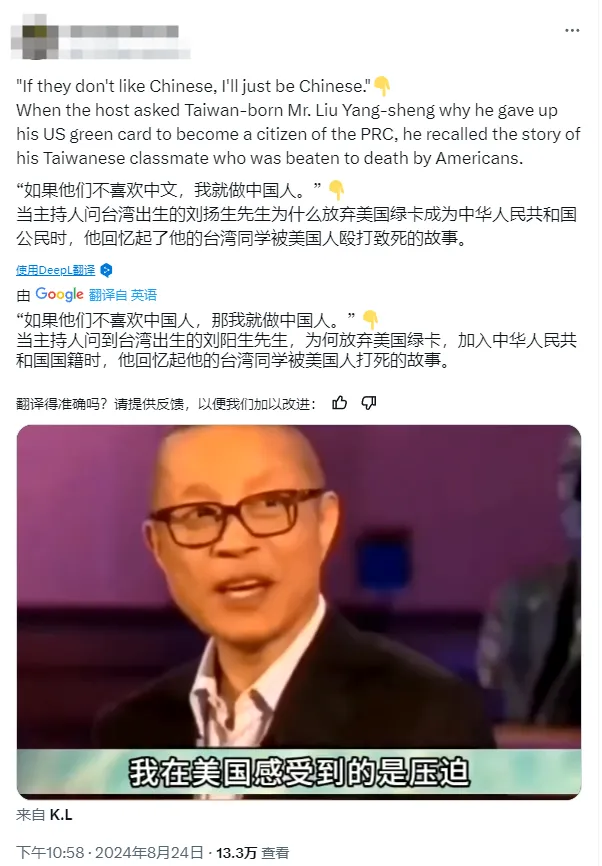Click the thumbs up translation feedback icon
The width and height of the screenshot is (602, 866).
coord(340,403)
